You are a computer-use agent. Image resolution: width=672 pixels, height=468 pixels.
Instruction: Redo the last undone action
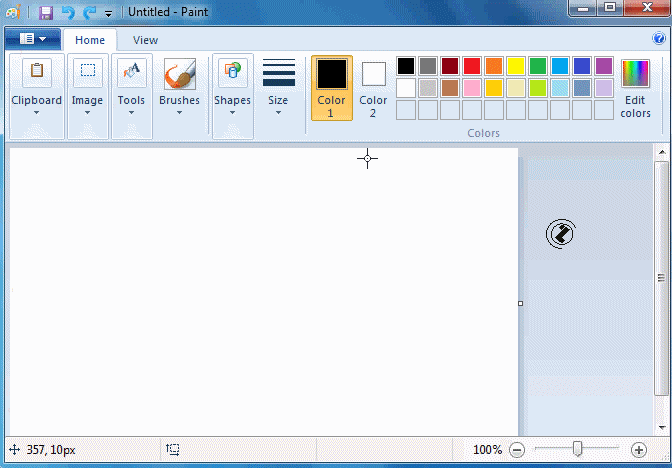tap(90, 13)
